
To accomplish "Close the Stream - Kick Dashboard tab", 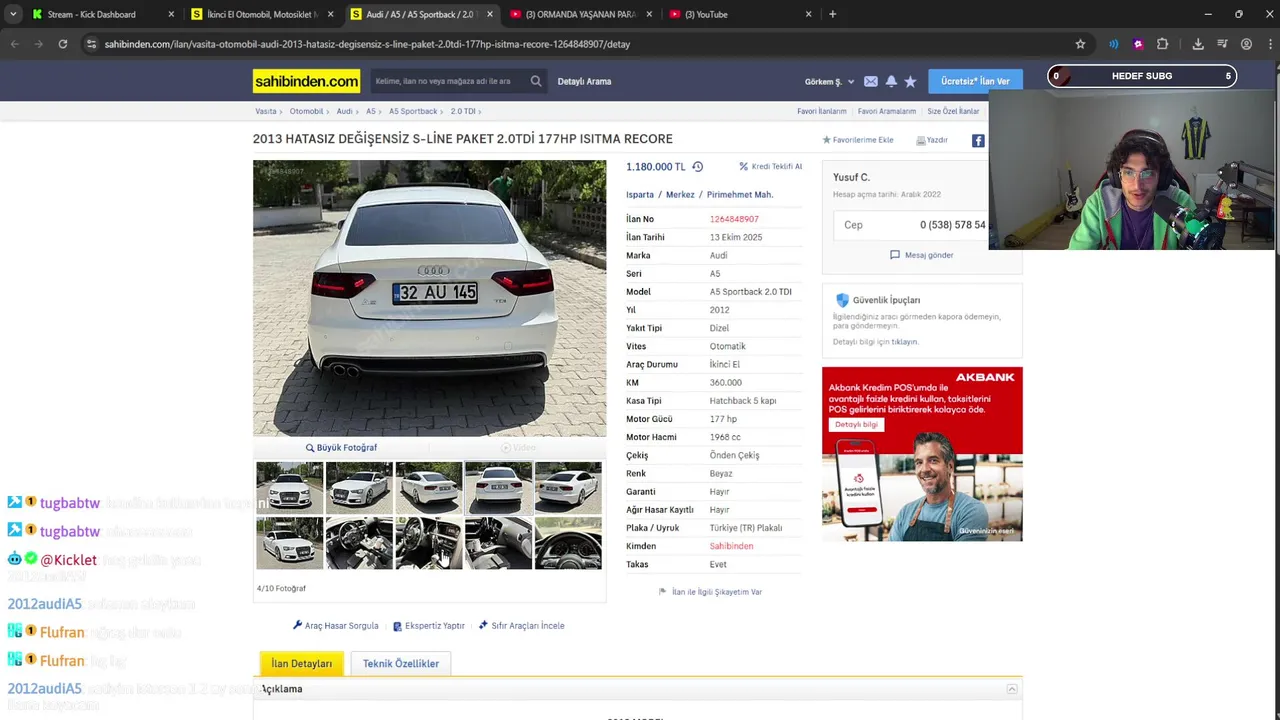I will pyautogui.click(x=171, y=14).
